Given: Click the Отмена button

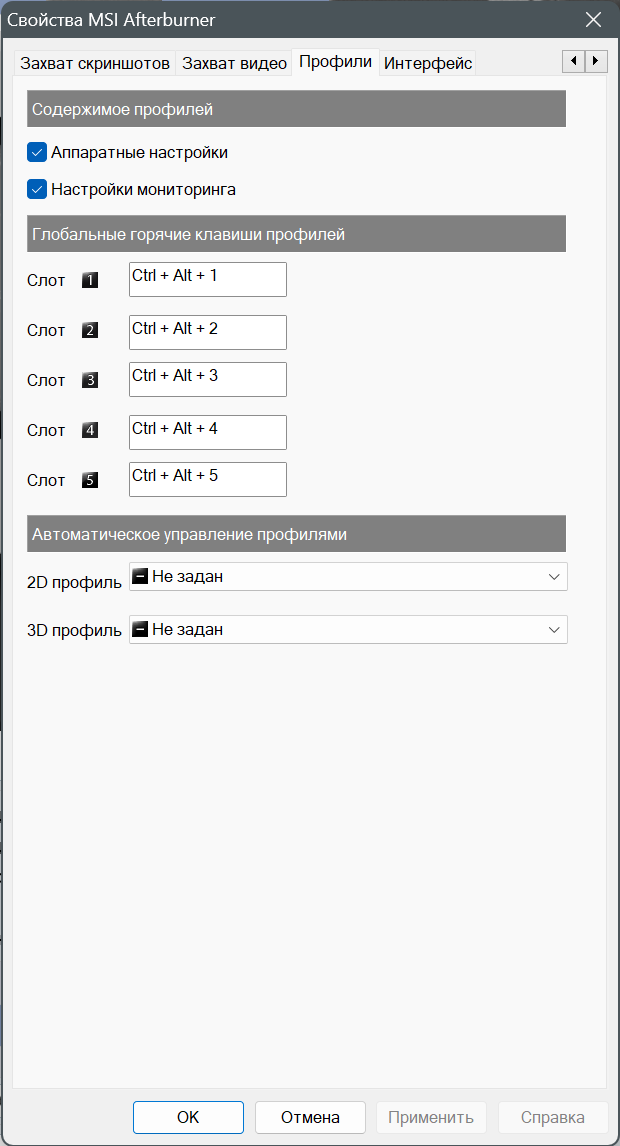Looking at the screenshot, I should tap(310, 1118).
